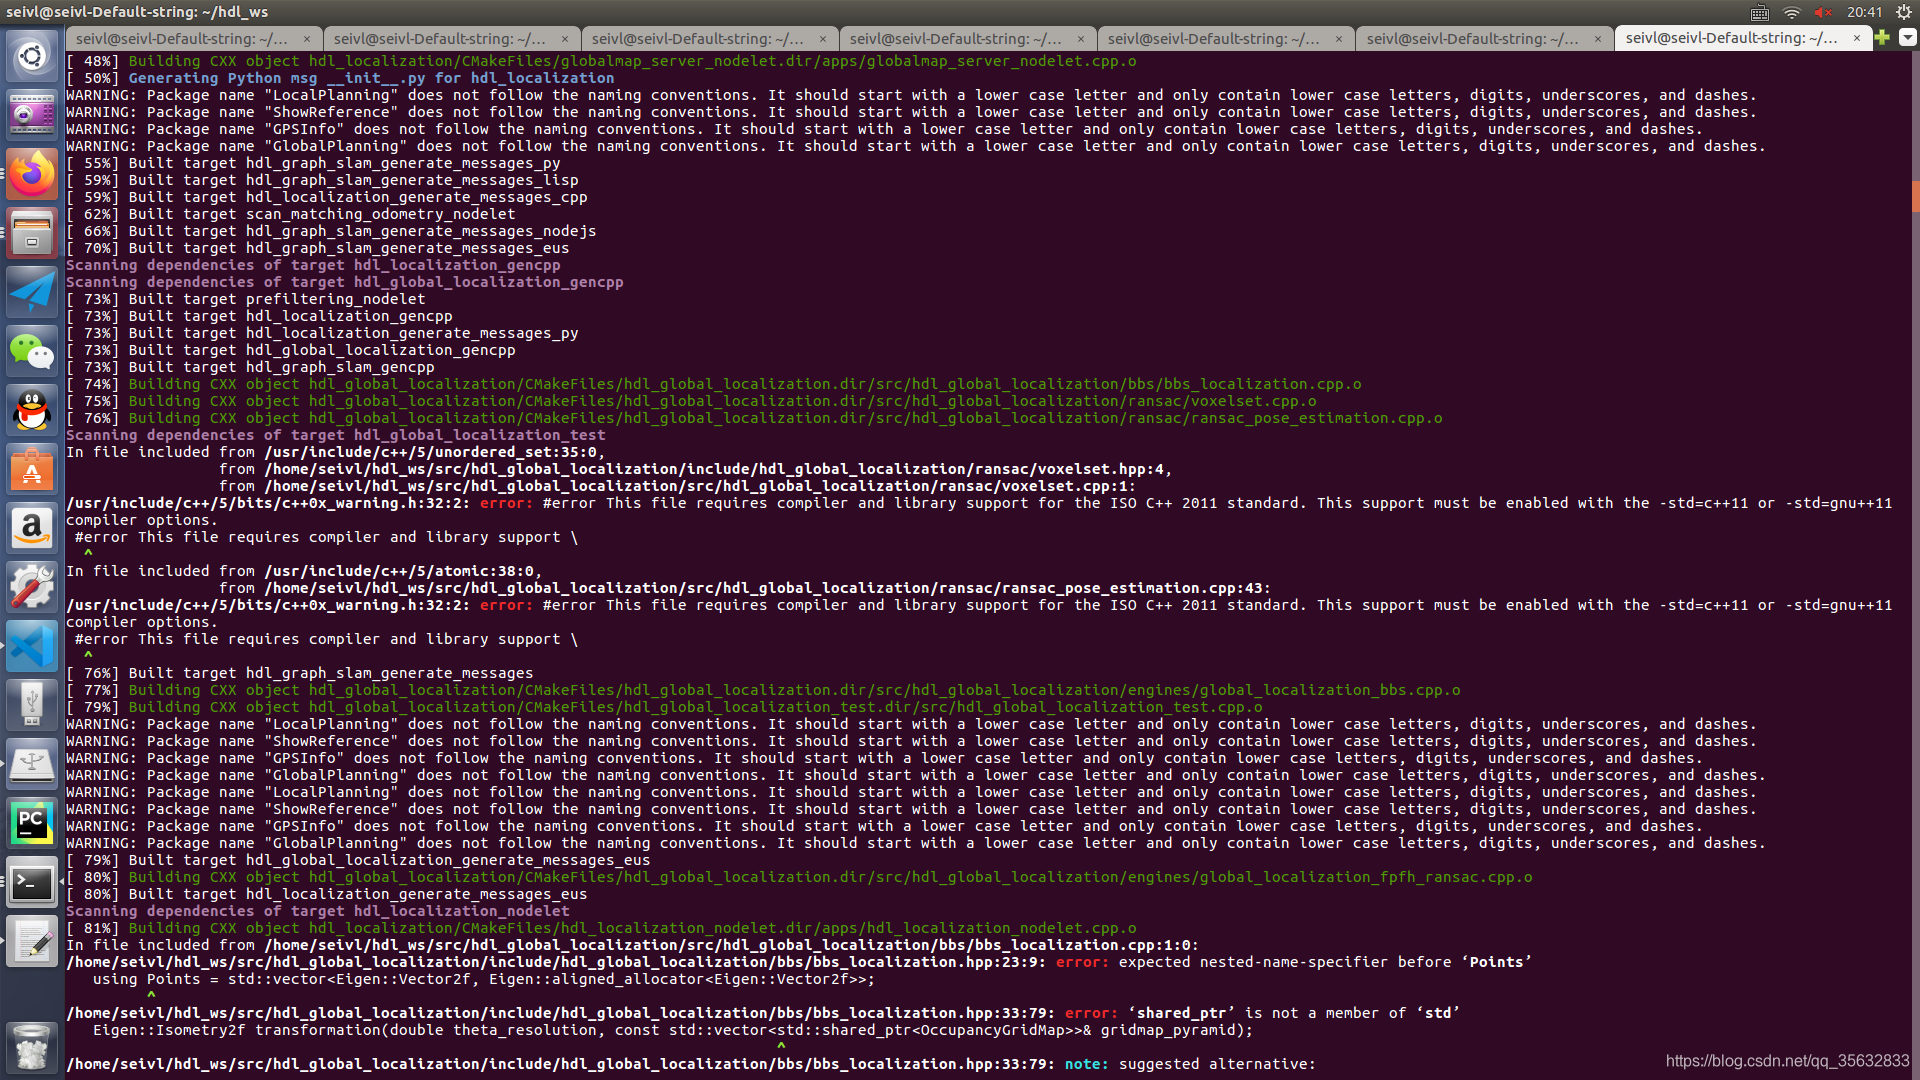
Task: Click the 48% line ending 'globalmap_server_nodelet.cpp.o'
Action: coord(601,61)
